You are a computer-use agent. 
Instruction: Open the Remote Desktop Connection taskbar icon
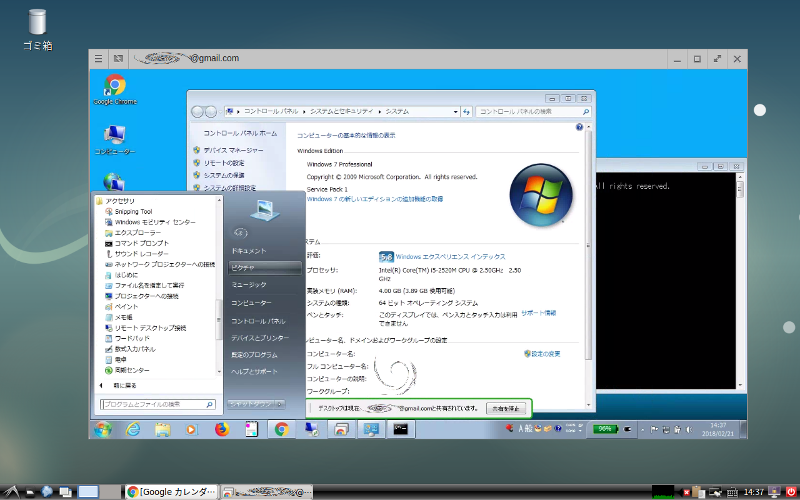coord(312,430)
